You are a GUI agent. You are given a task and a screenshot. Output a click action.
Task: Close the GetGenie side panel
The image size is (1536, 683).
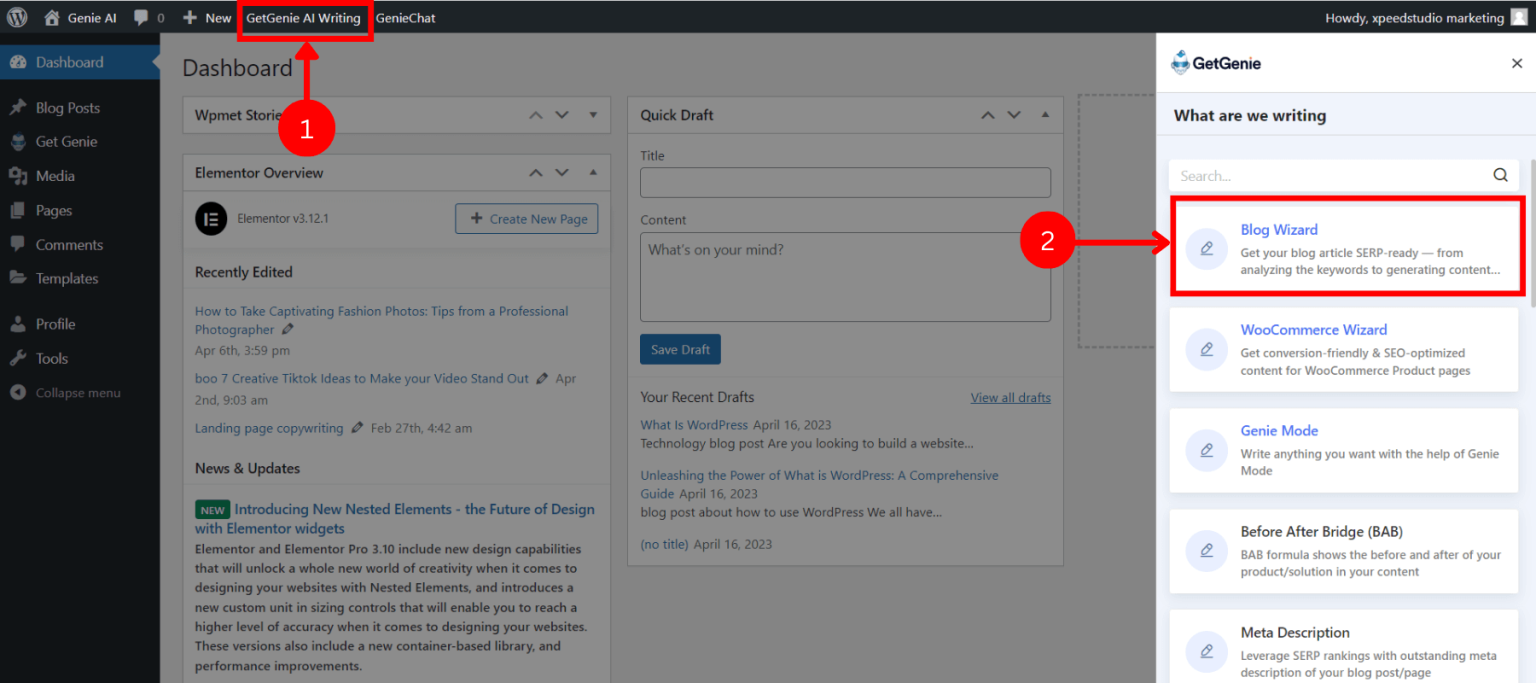pos(1517,63)
